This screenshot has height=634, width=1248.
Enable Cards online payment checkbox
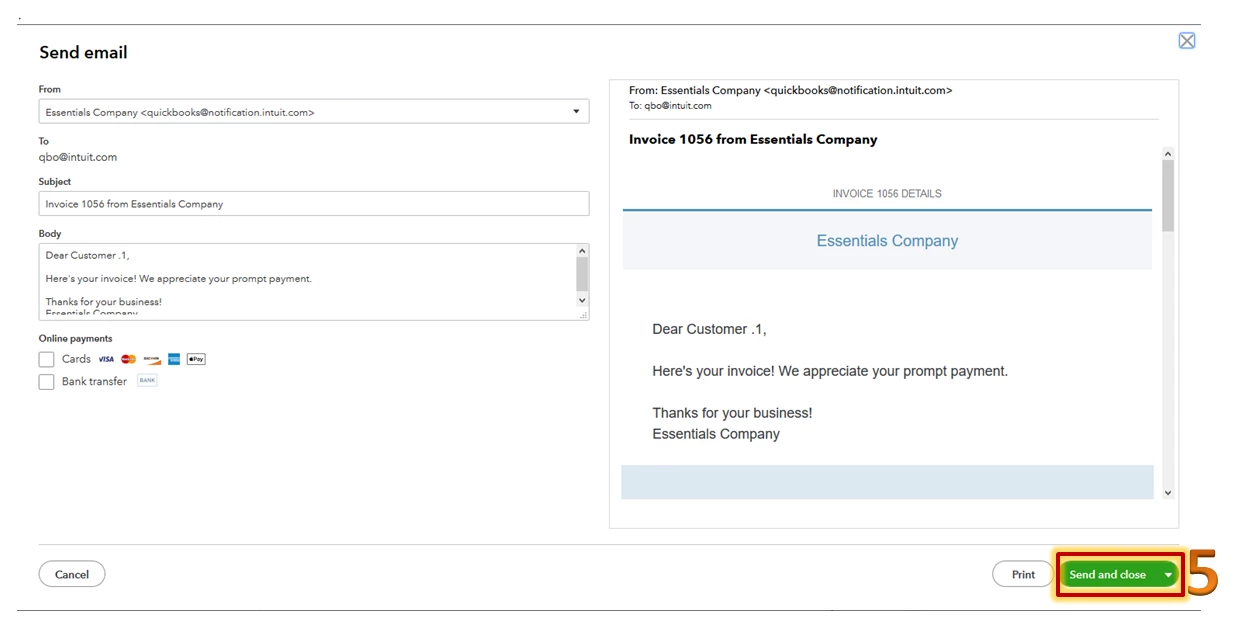(46, 359)
